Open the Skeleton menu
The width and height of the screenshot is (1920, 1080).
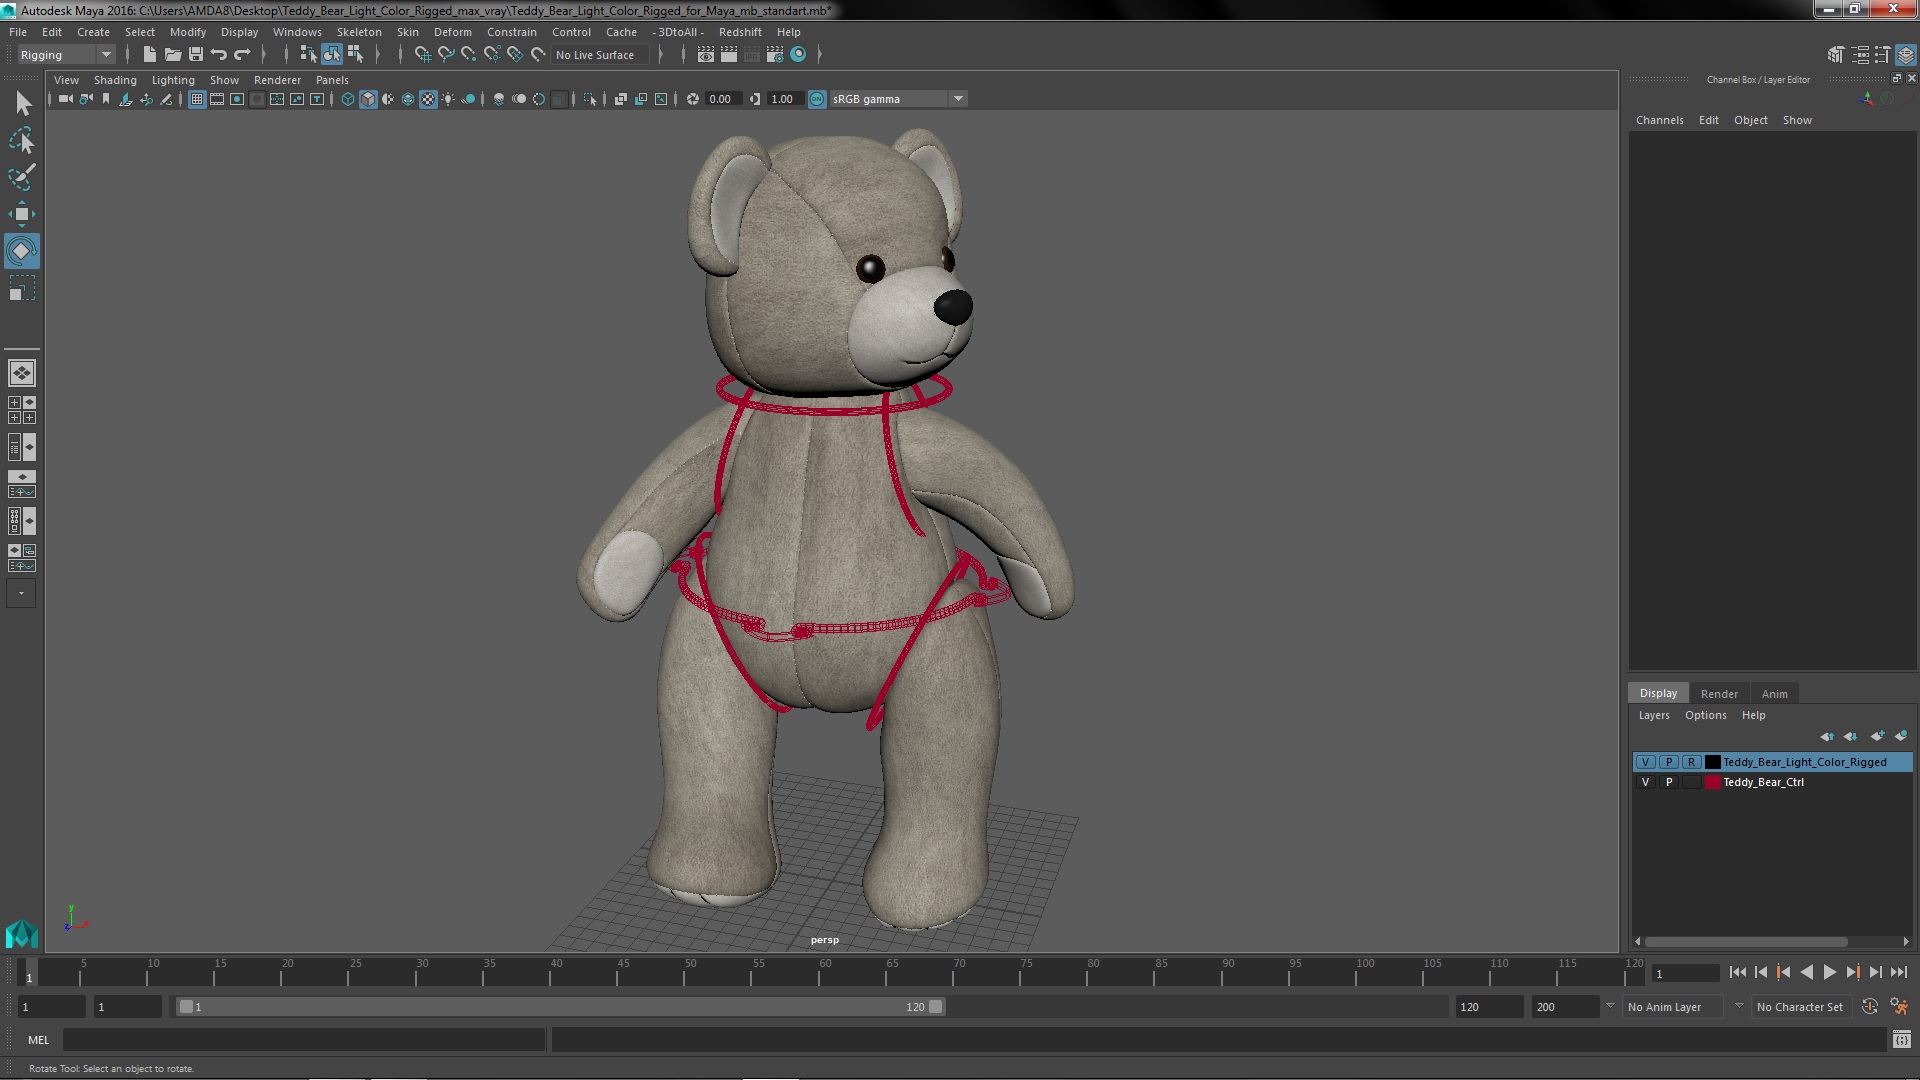pos(359,32)
